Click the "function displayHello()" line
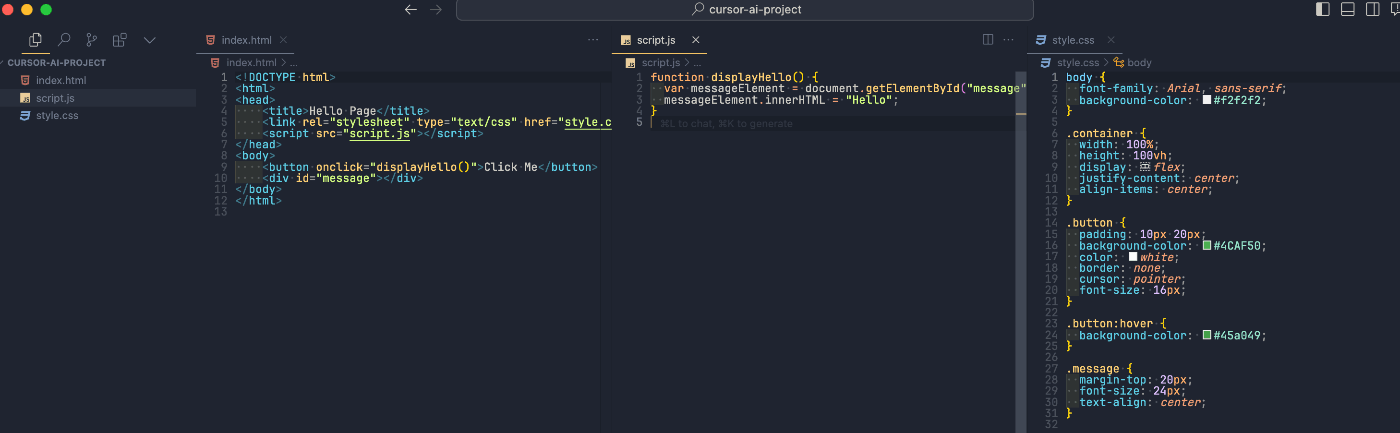Image resolution: width=1400 pixels, height=433 pixels. [x=734, y=77]
